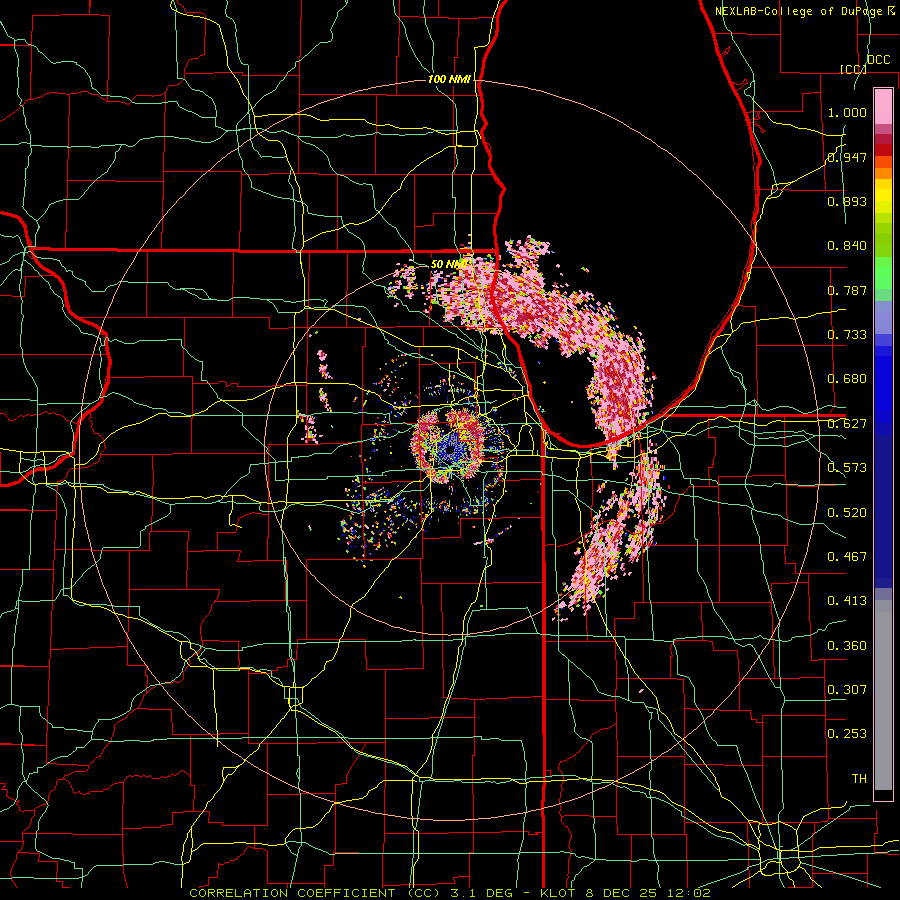Screen dimensions: 900x900
Task: Click the 8 DEC 25 date text
Action: click(x=619, y=893)
